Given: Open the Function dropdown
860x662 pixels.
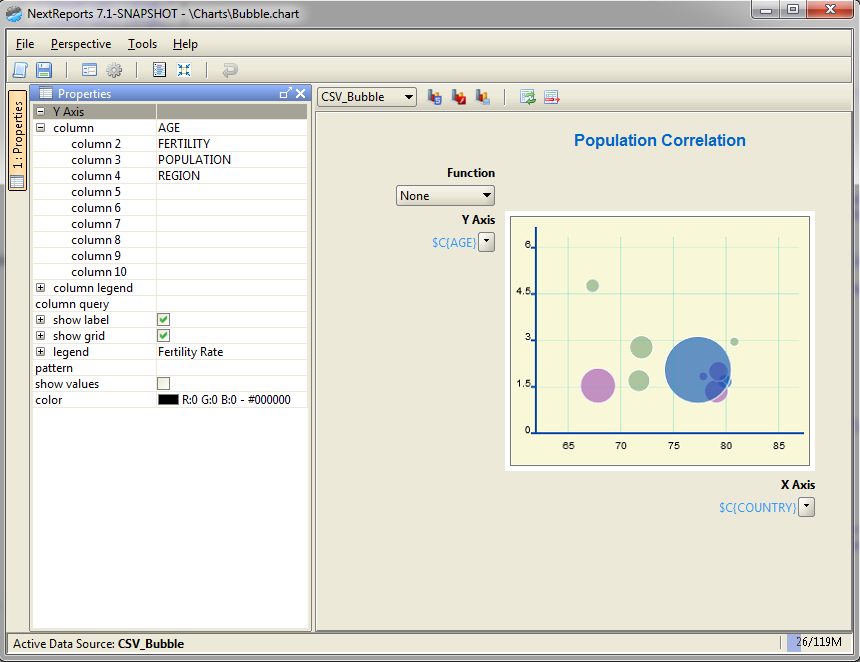Looking at the screenshot, I should point(445,195).
